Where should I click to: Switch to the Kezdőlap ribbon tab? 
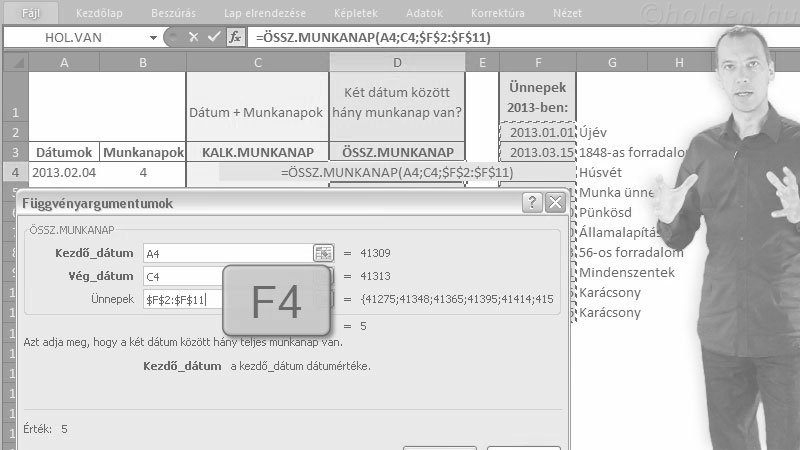coord(99,13)
